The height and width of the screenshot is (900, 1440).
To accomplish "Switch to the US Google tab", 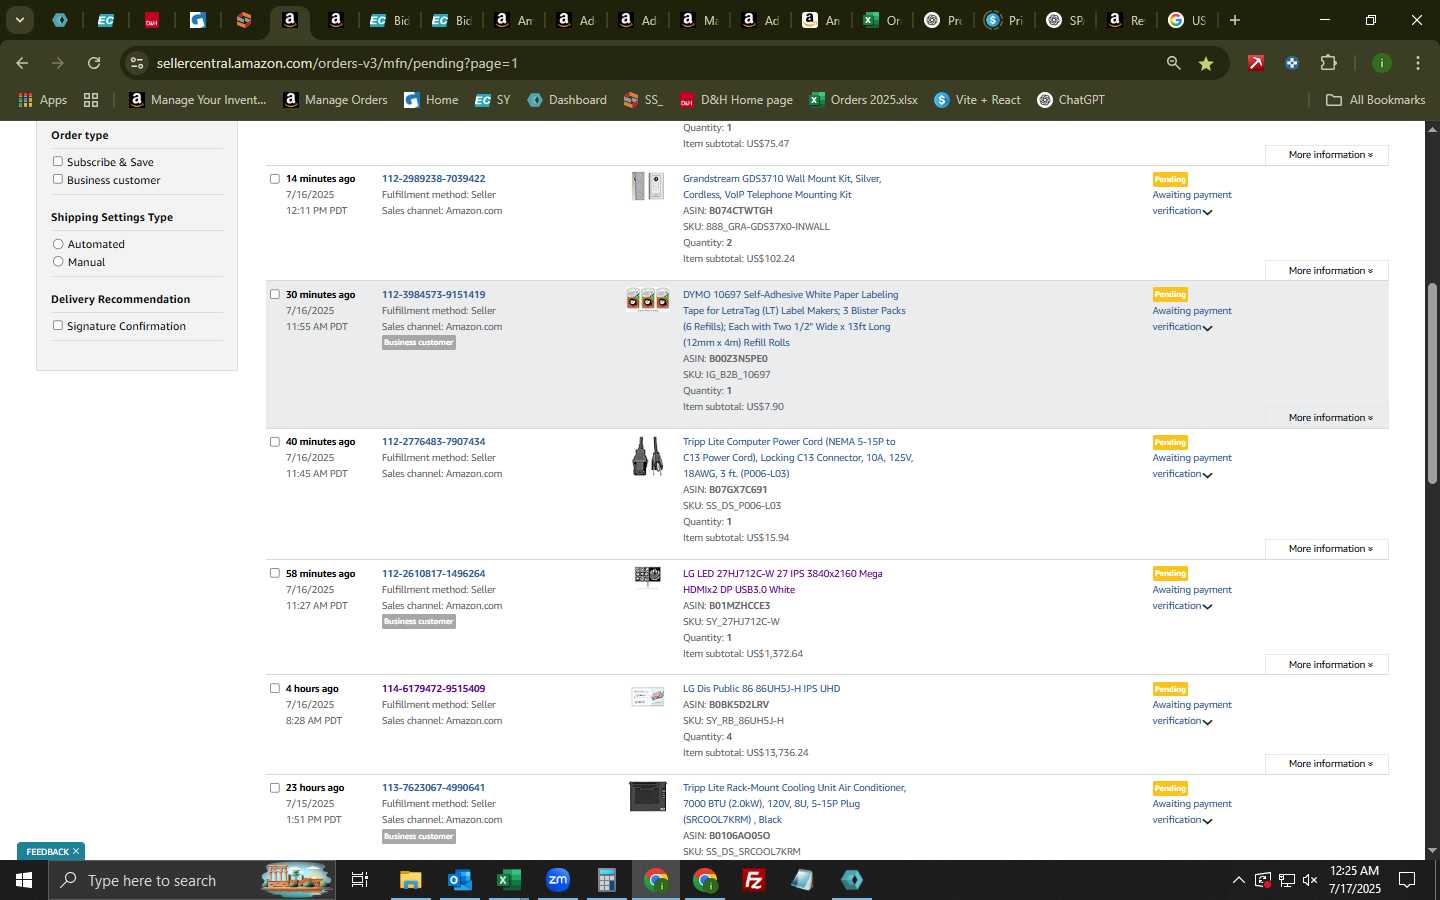I will 1187,20.
